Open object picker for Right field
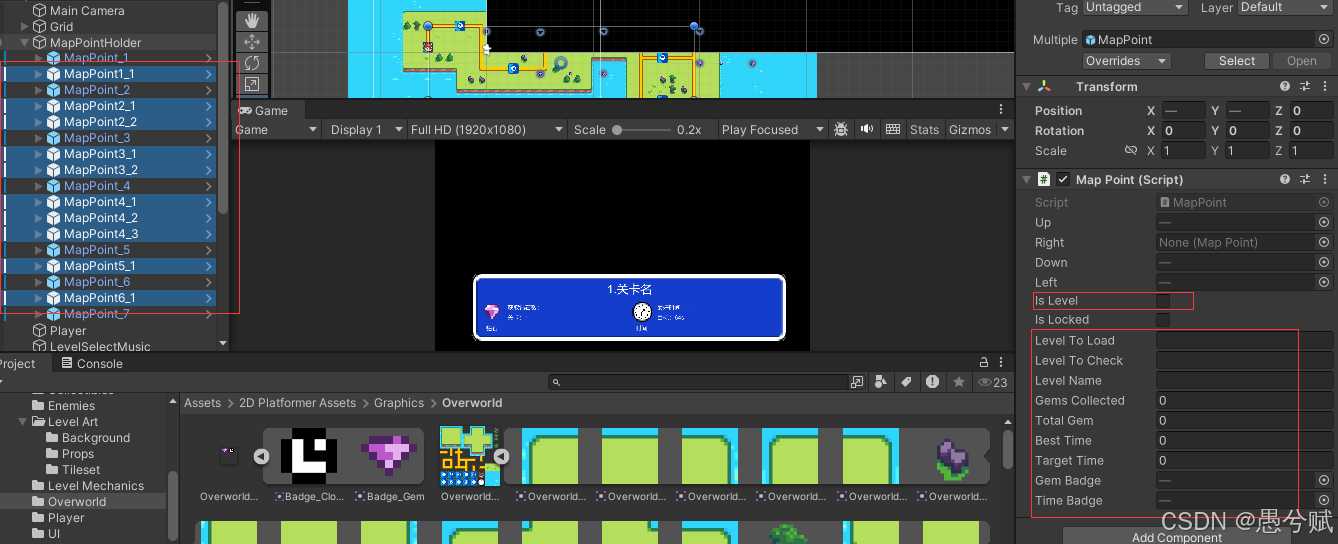Screen dimensions: 1338x544 [x=1324, y=242]
